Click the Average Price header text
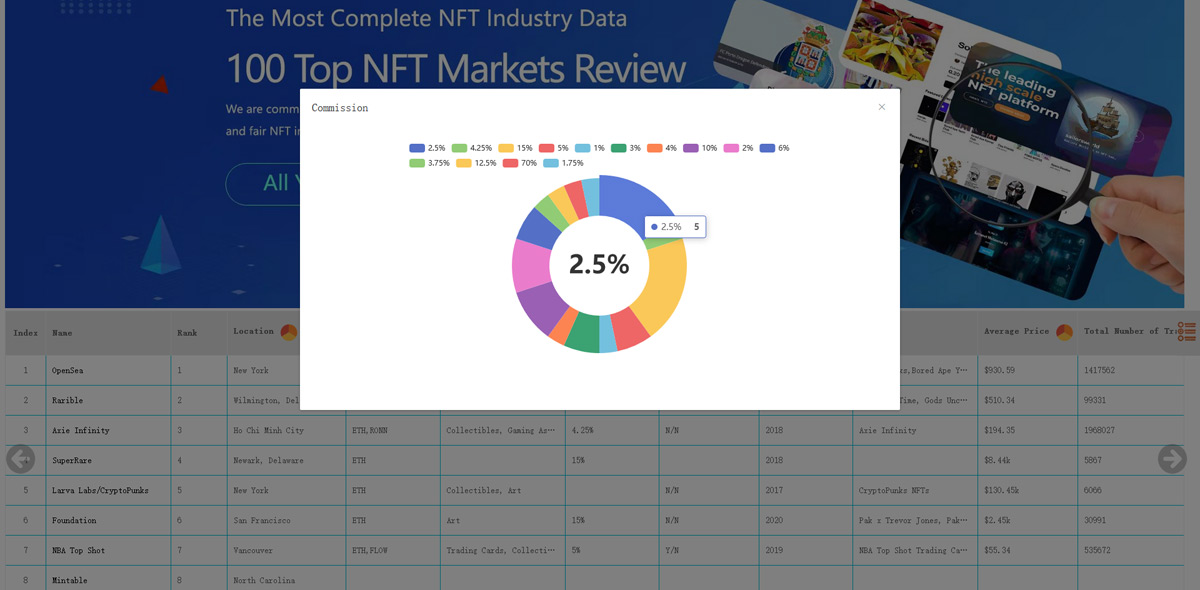The image size is (1200, 590). [x=1017, y=331]
